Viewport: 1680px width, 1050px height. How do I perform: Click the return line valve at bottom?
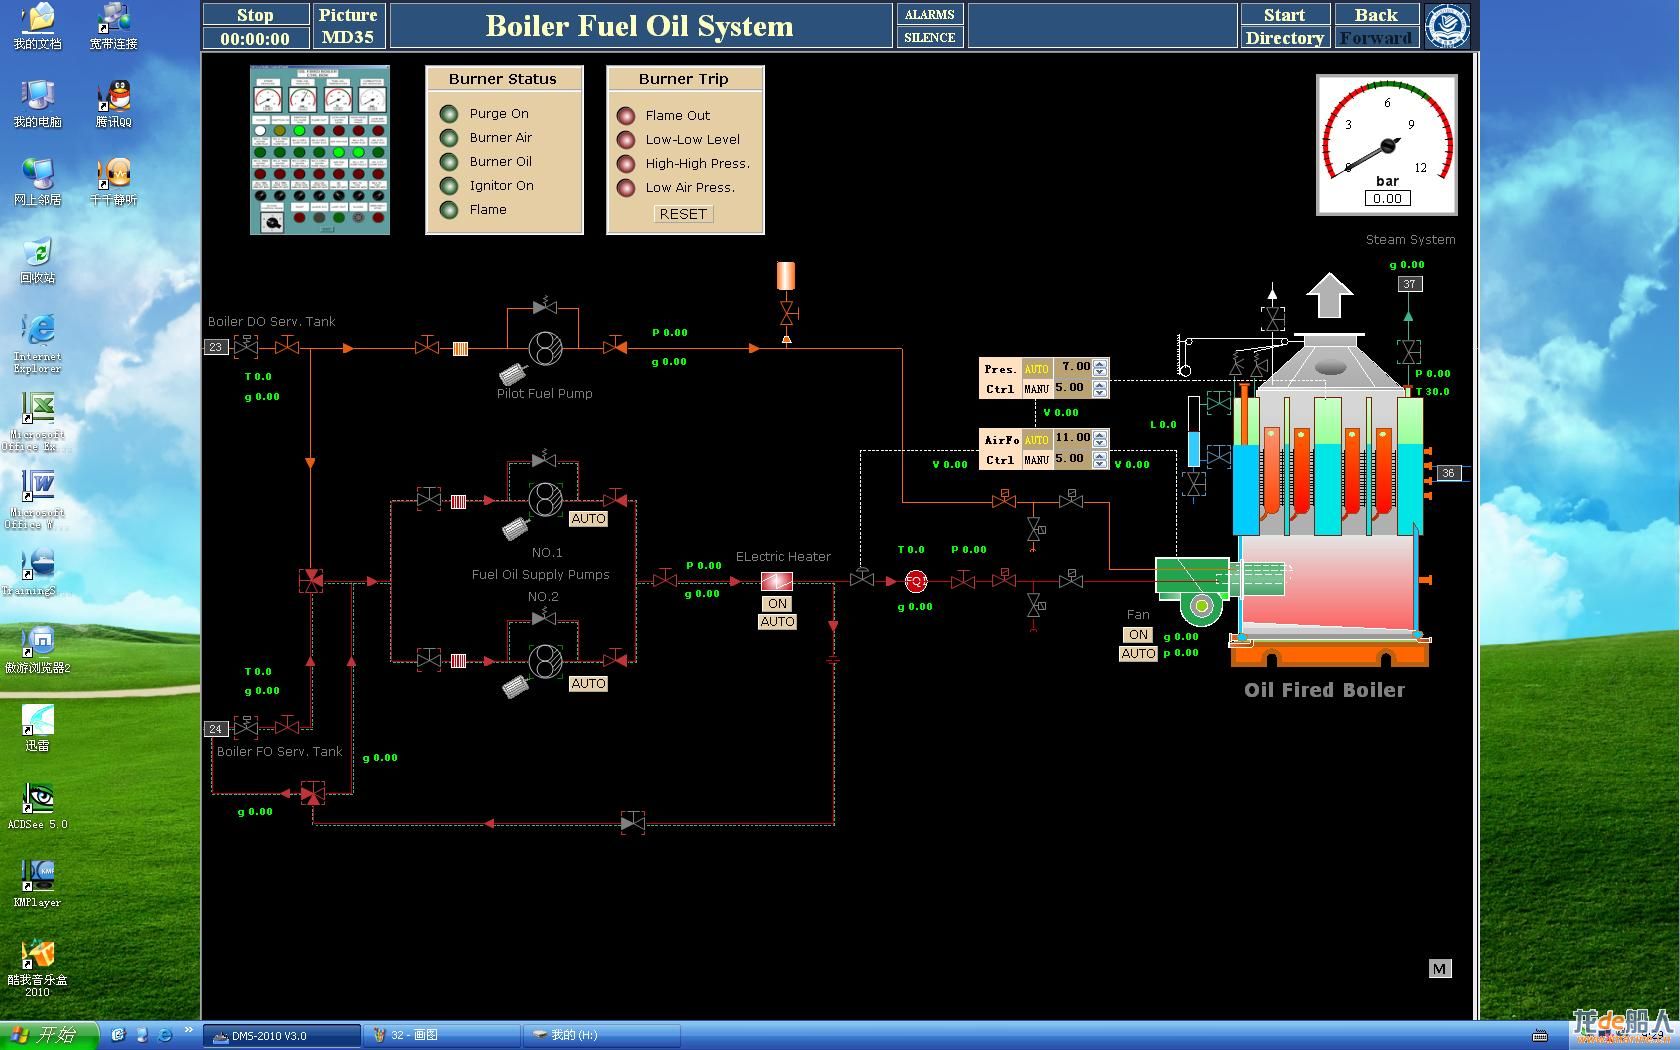[632, 823]
